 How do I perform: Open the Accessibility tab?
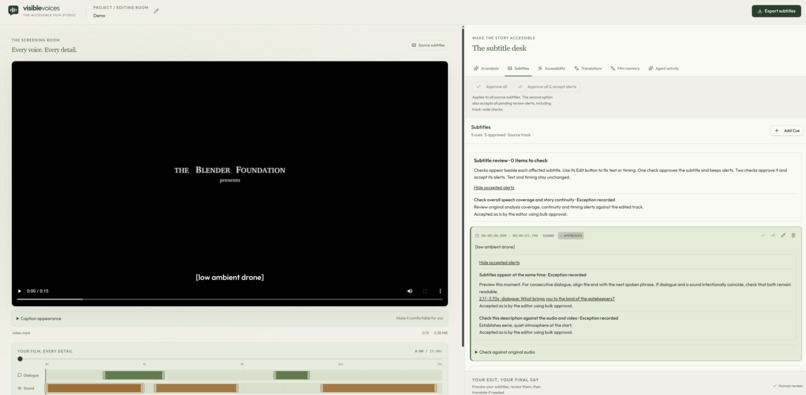tap(552, 68)
